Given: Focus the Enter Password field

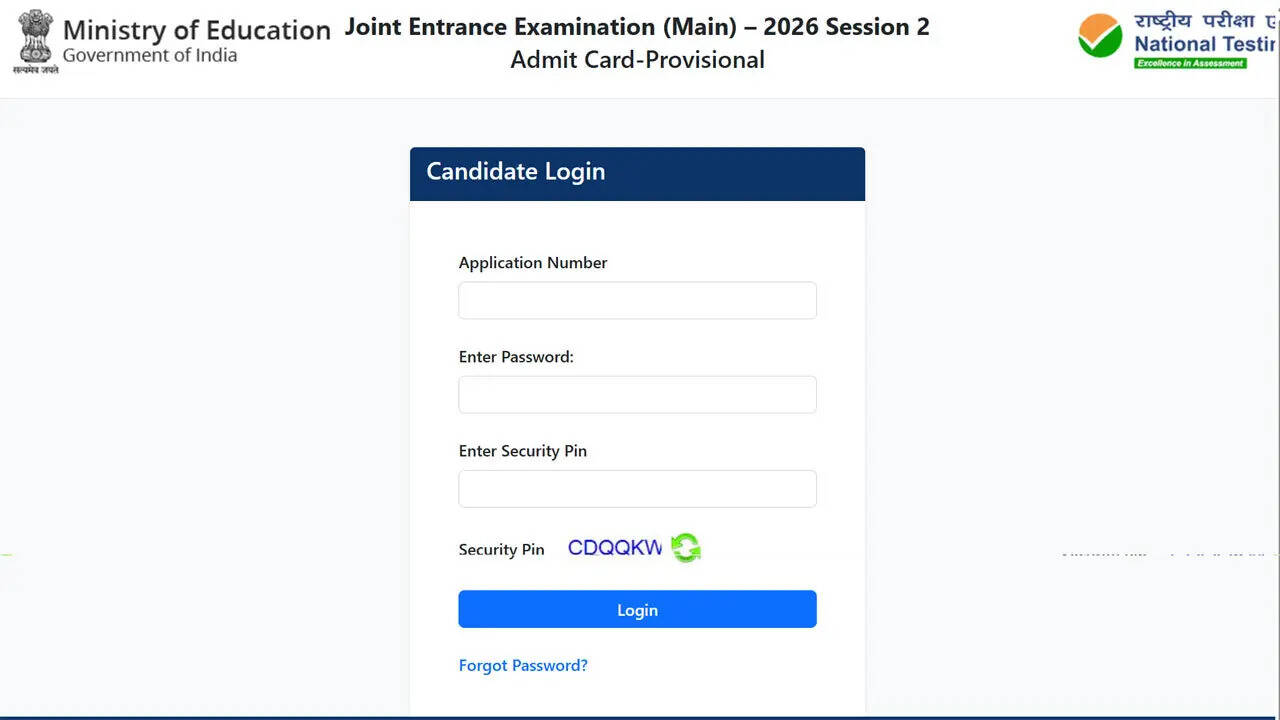Looking at the screenshot, I should [637, 394].
